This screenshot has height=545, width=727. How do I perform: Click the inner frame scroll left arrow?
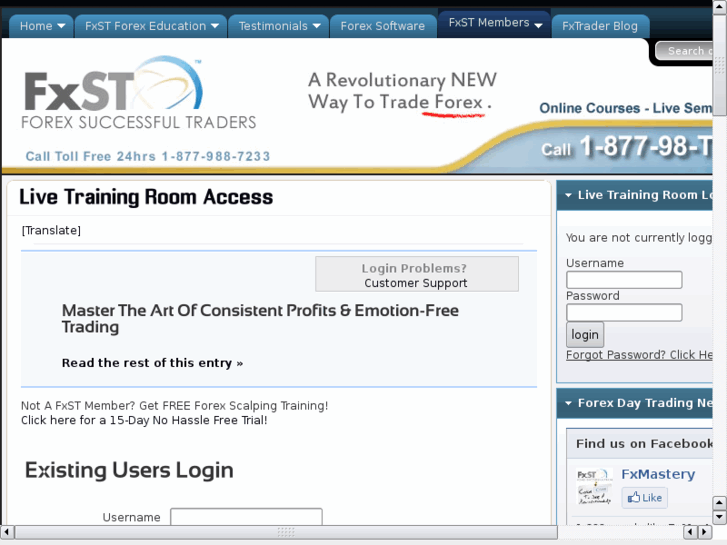click(690, 532)
